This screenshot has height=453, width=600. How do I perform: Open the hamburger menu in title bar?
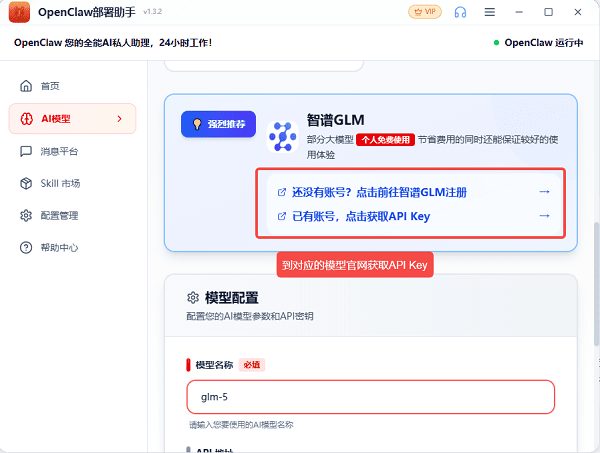click(x=489, y=12)
